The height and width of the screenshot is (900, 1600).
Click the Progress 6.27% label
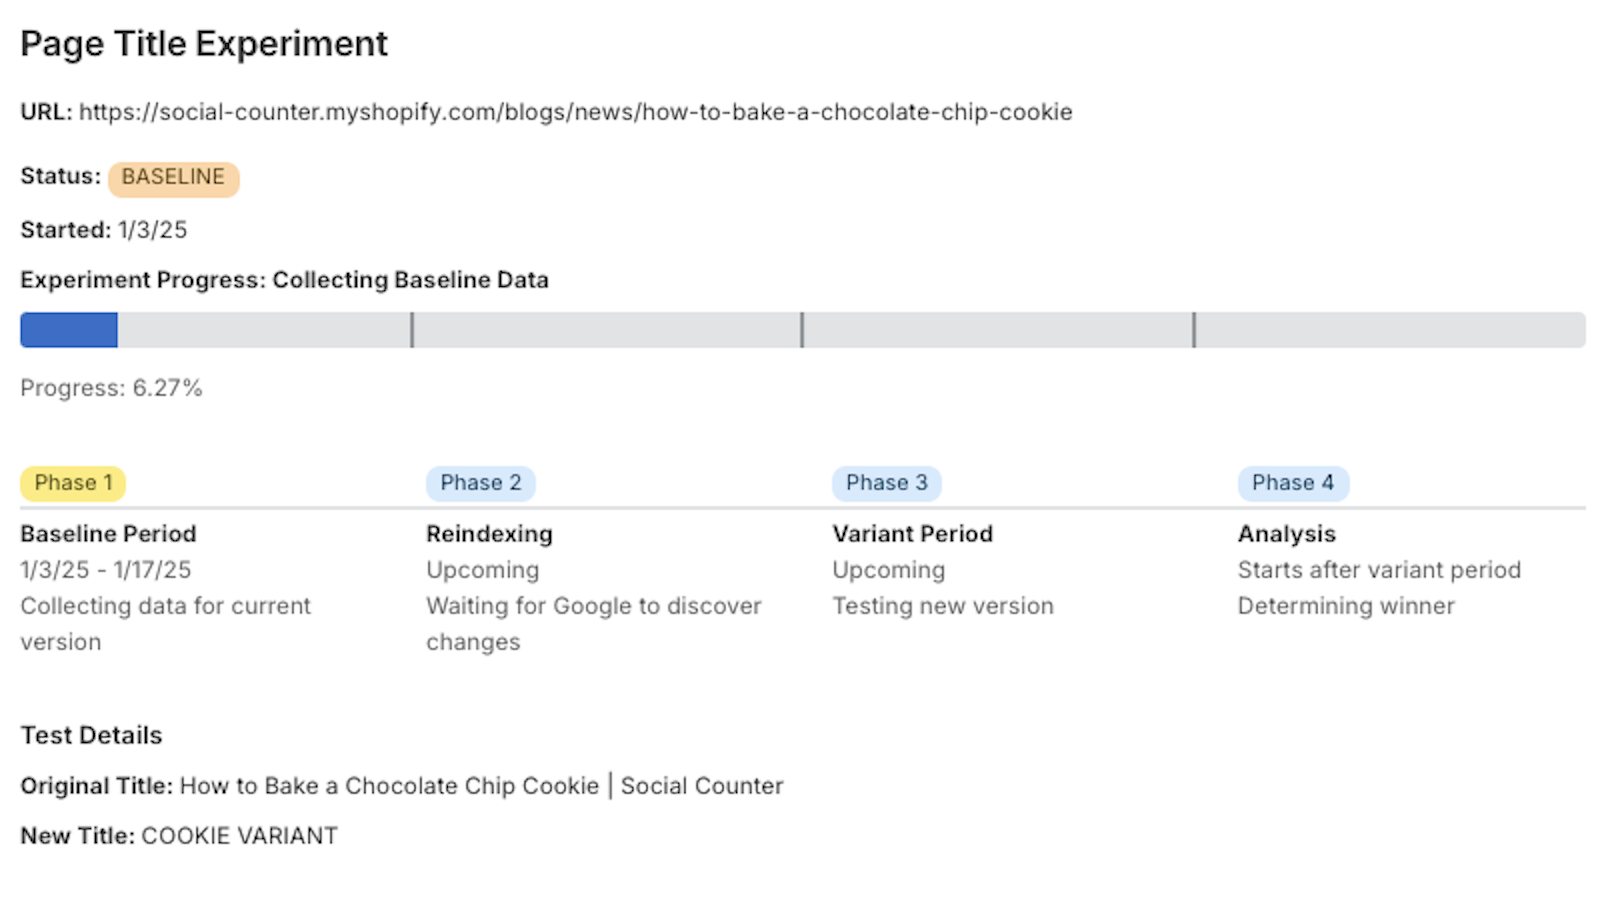point(111,388)
